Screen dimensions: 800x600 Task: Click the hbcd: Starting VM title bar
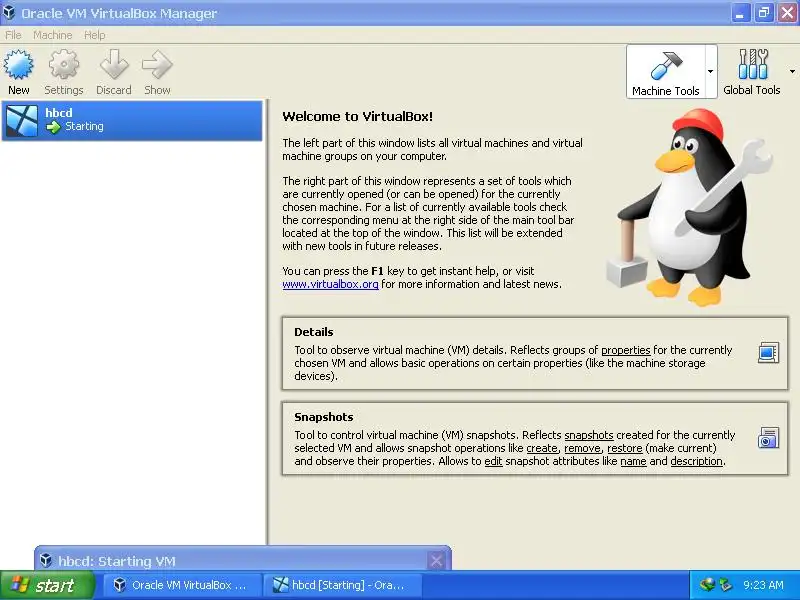point(242,560)
